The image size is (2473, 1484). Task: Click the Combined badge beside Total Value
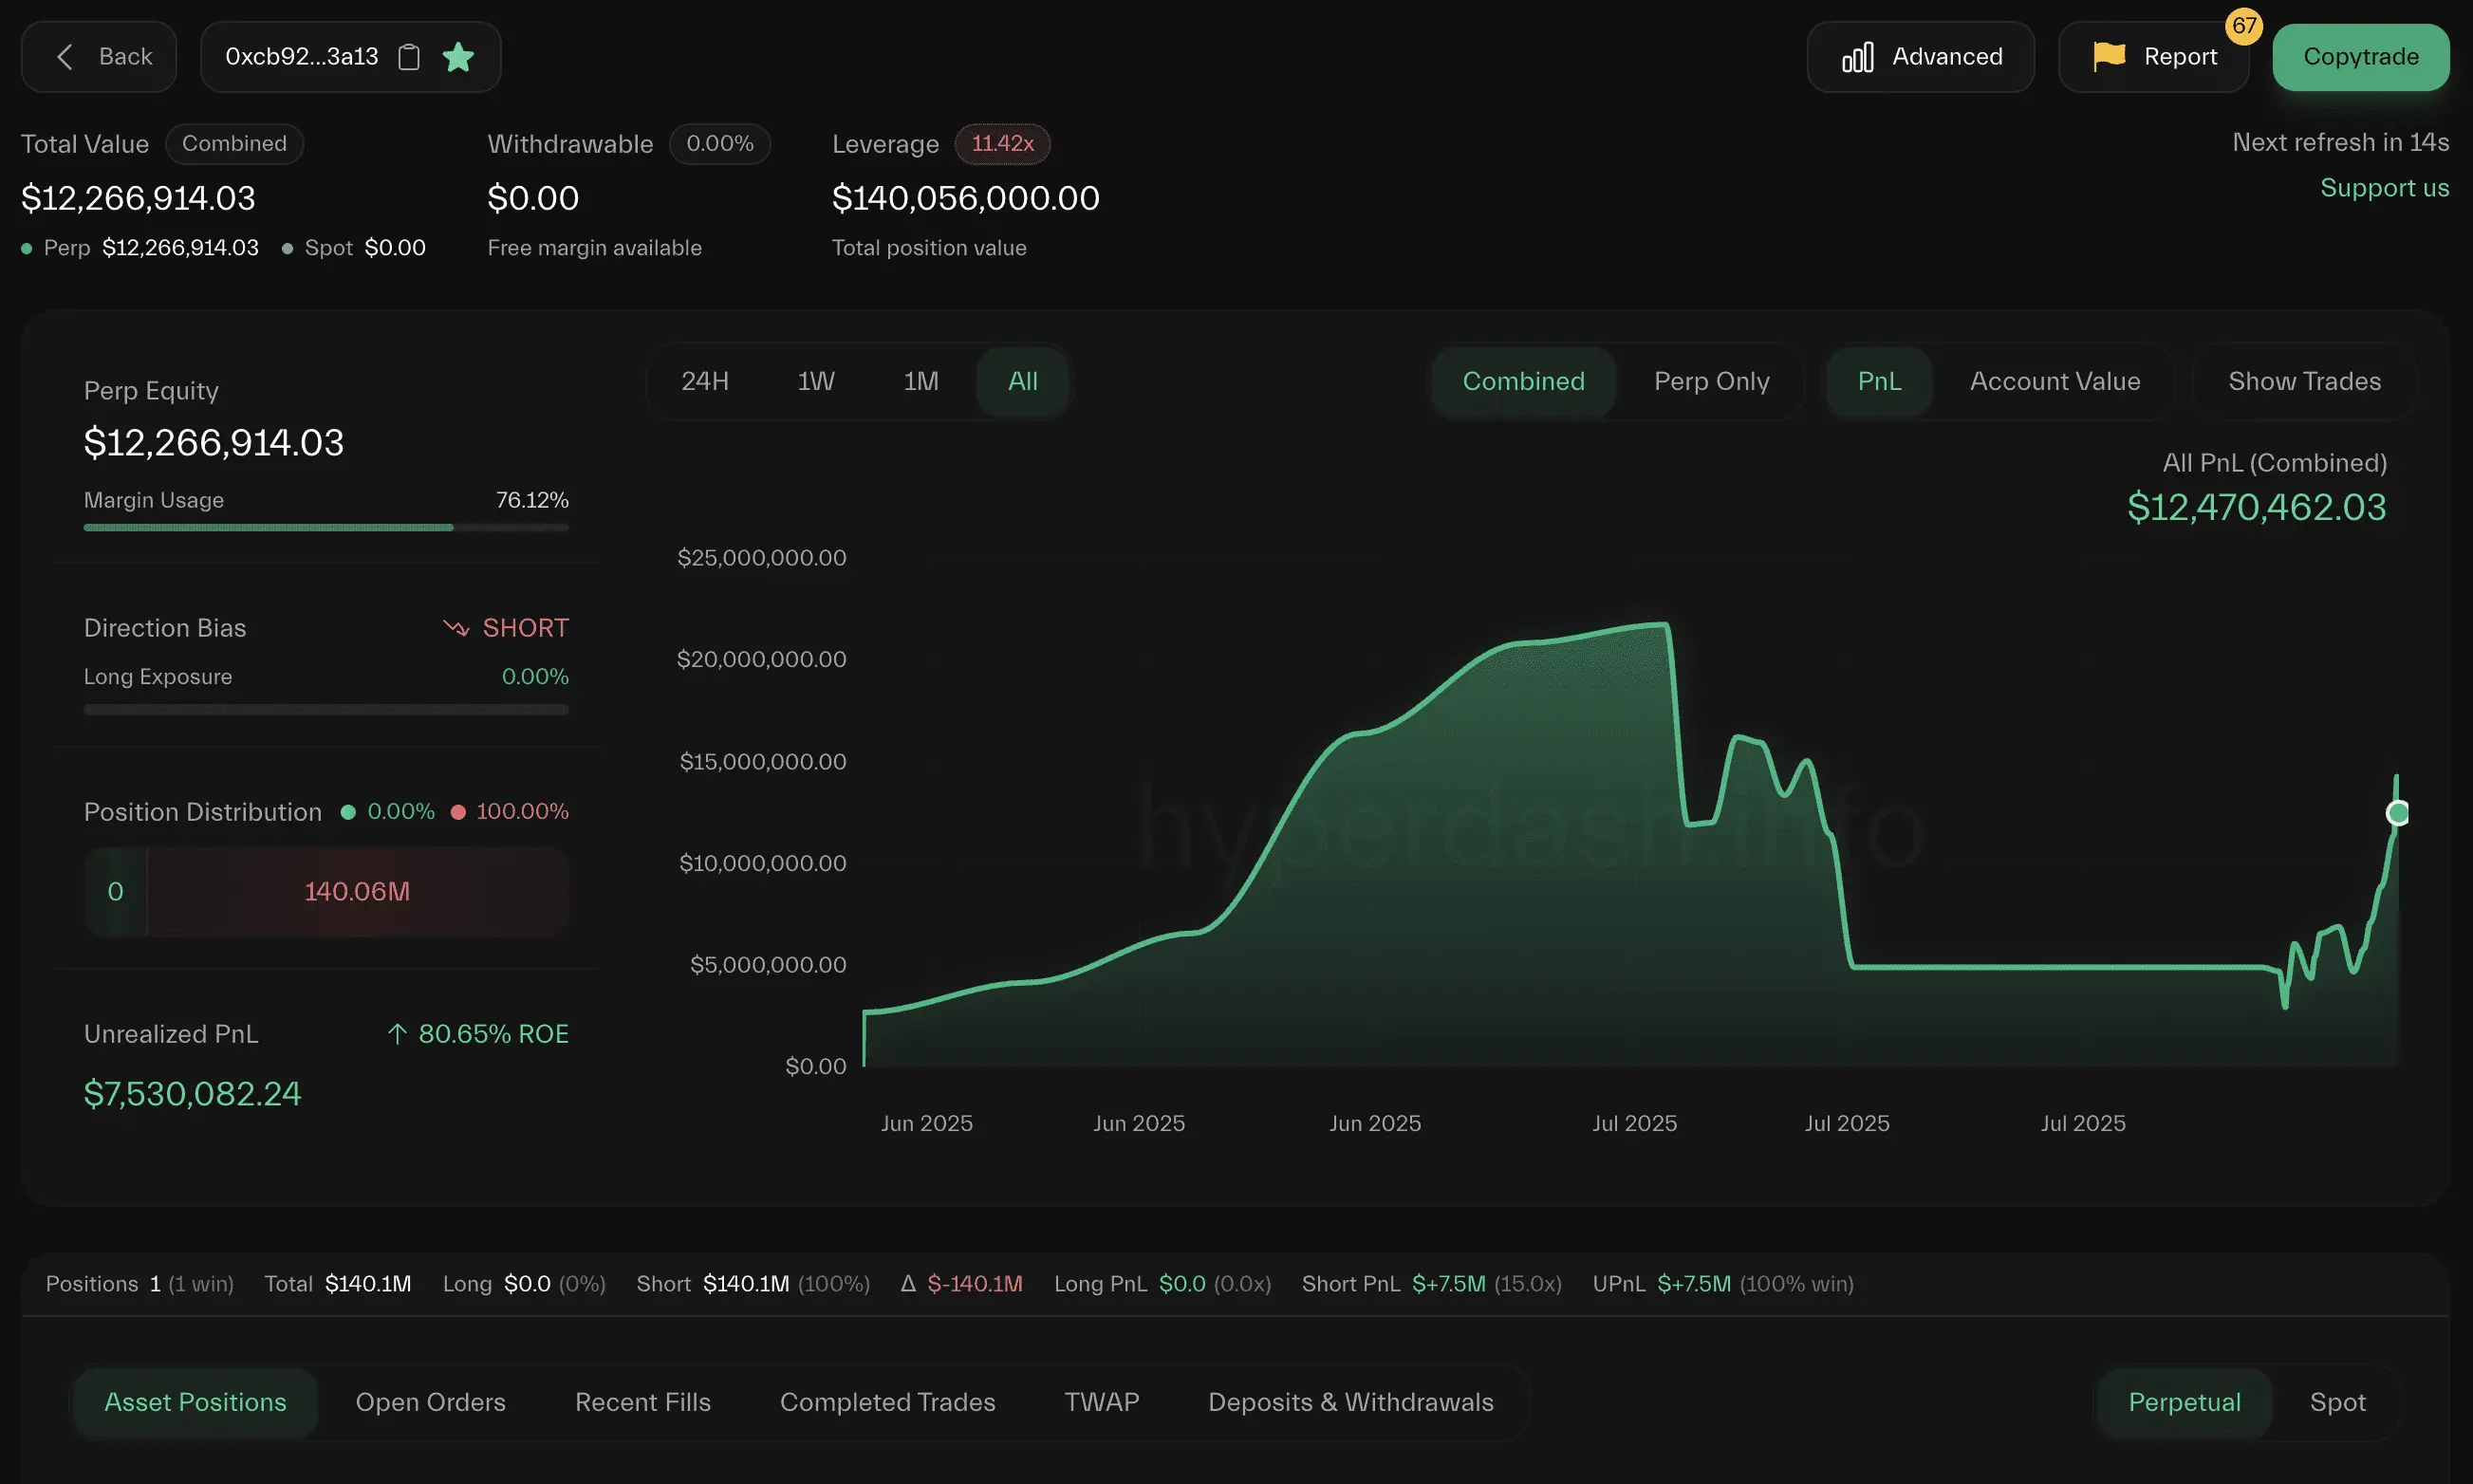coord(234,144)
